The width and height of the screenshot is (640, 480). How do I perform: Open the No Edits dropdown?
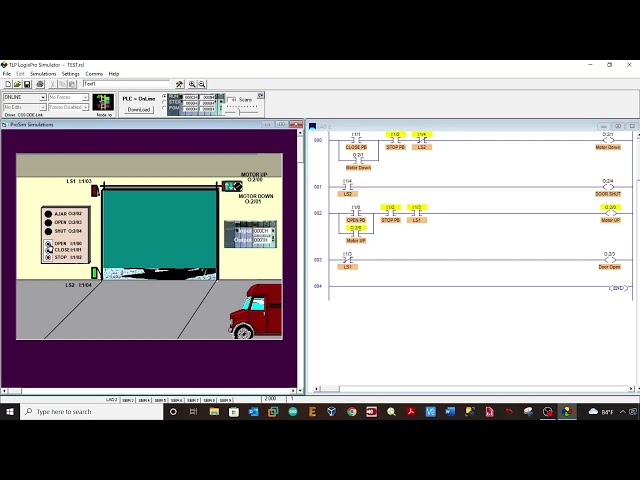pos(24,107)
